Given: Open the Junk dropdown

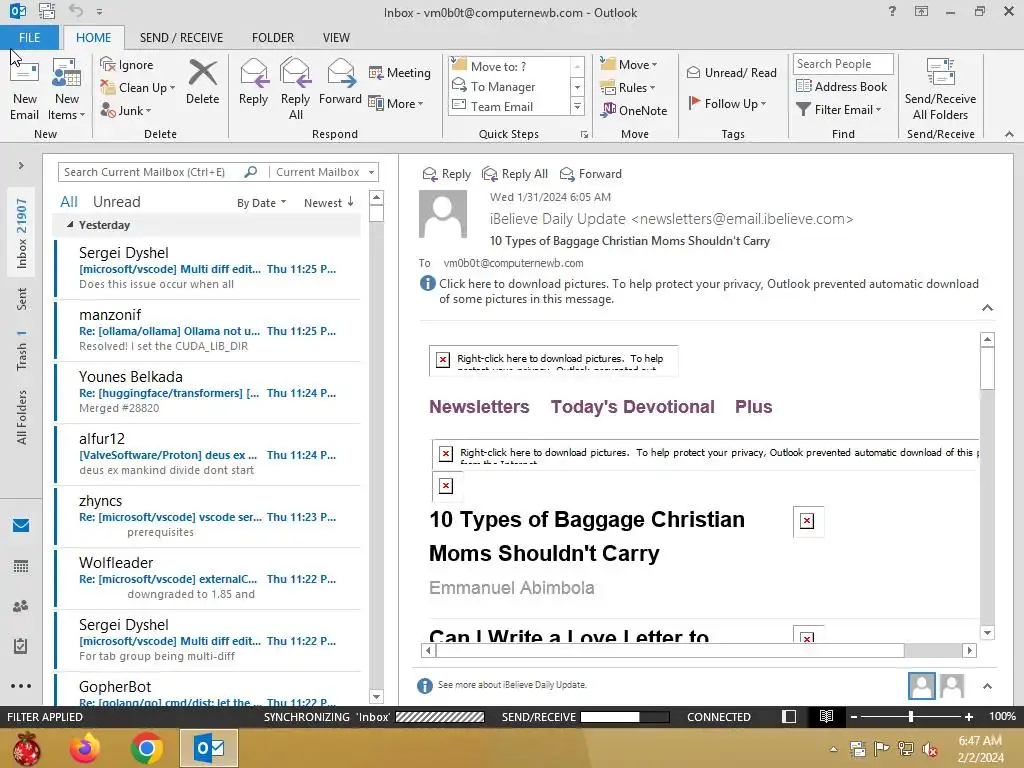Looking at the screenshot, I should pos(126,110).
